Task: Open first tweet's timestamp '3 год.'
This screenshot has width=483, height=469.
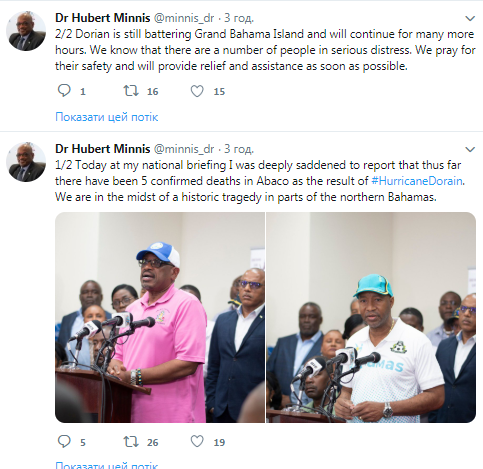Action: [239, 18]
